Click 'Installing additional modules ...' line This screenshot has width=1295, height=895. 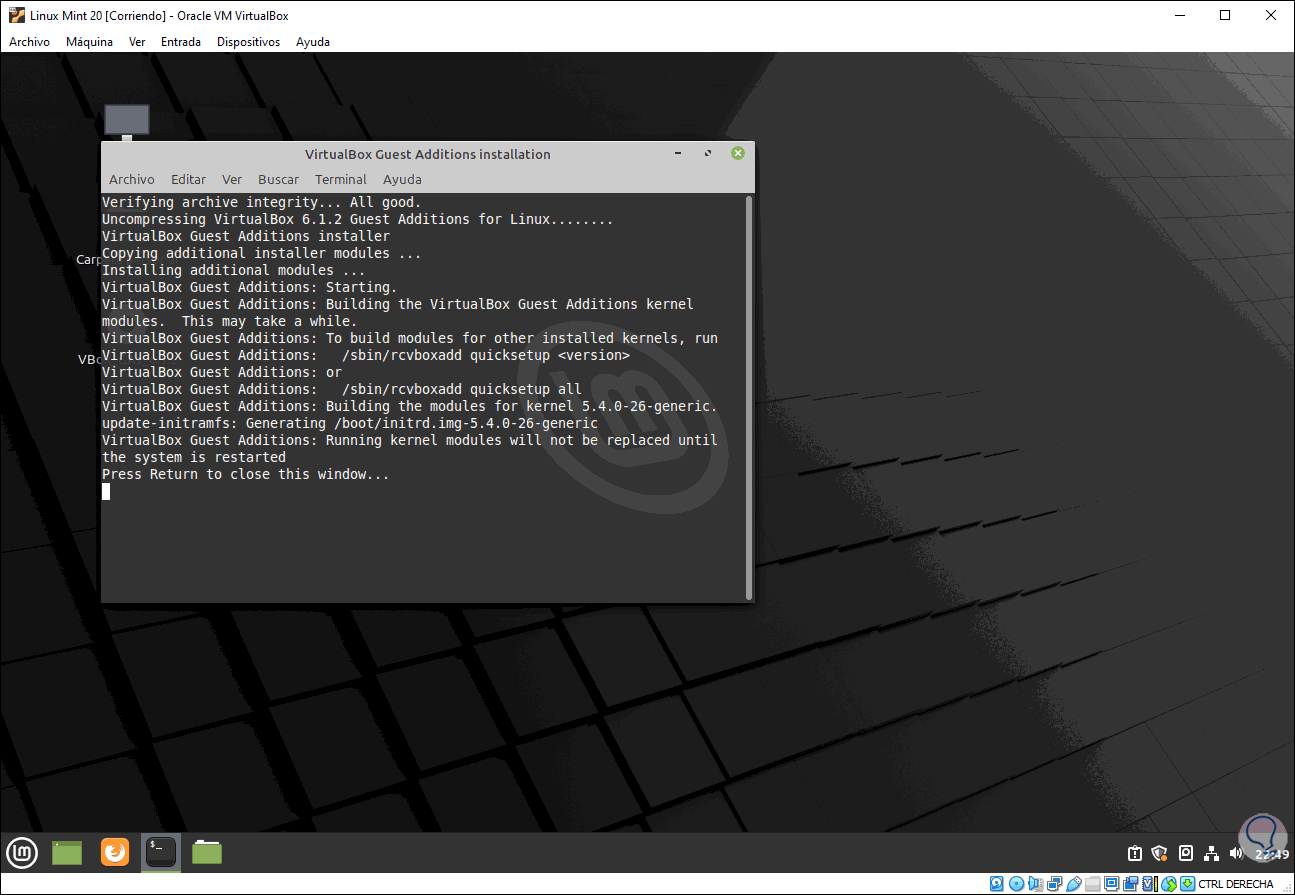coord(234,270)
